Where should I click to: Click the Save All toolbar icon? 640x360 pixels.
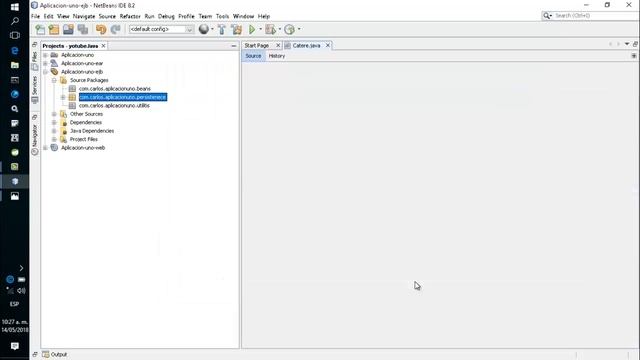coord(83,29)
